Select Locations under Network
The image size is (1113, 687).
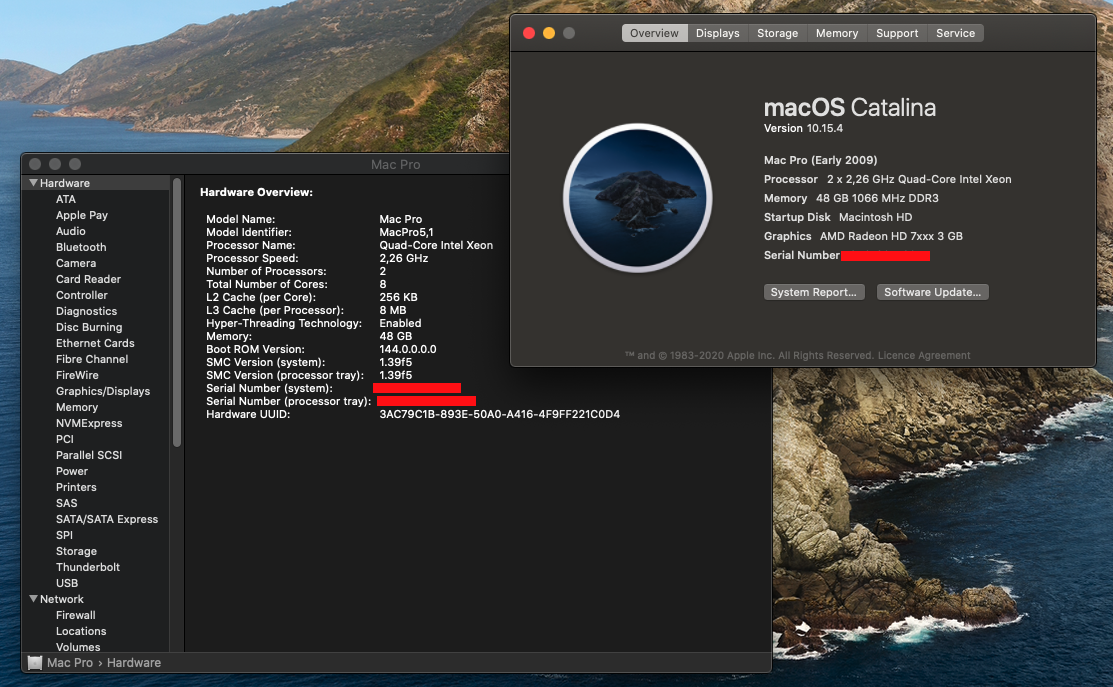click(x=81, y=631)
